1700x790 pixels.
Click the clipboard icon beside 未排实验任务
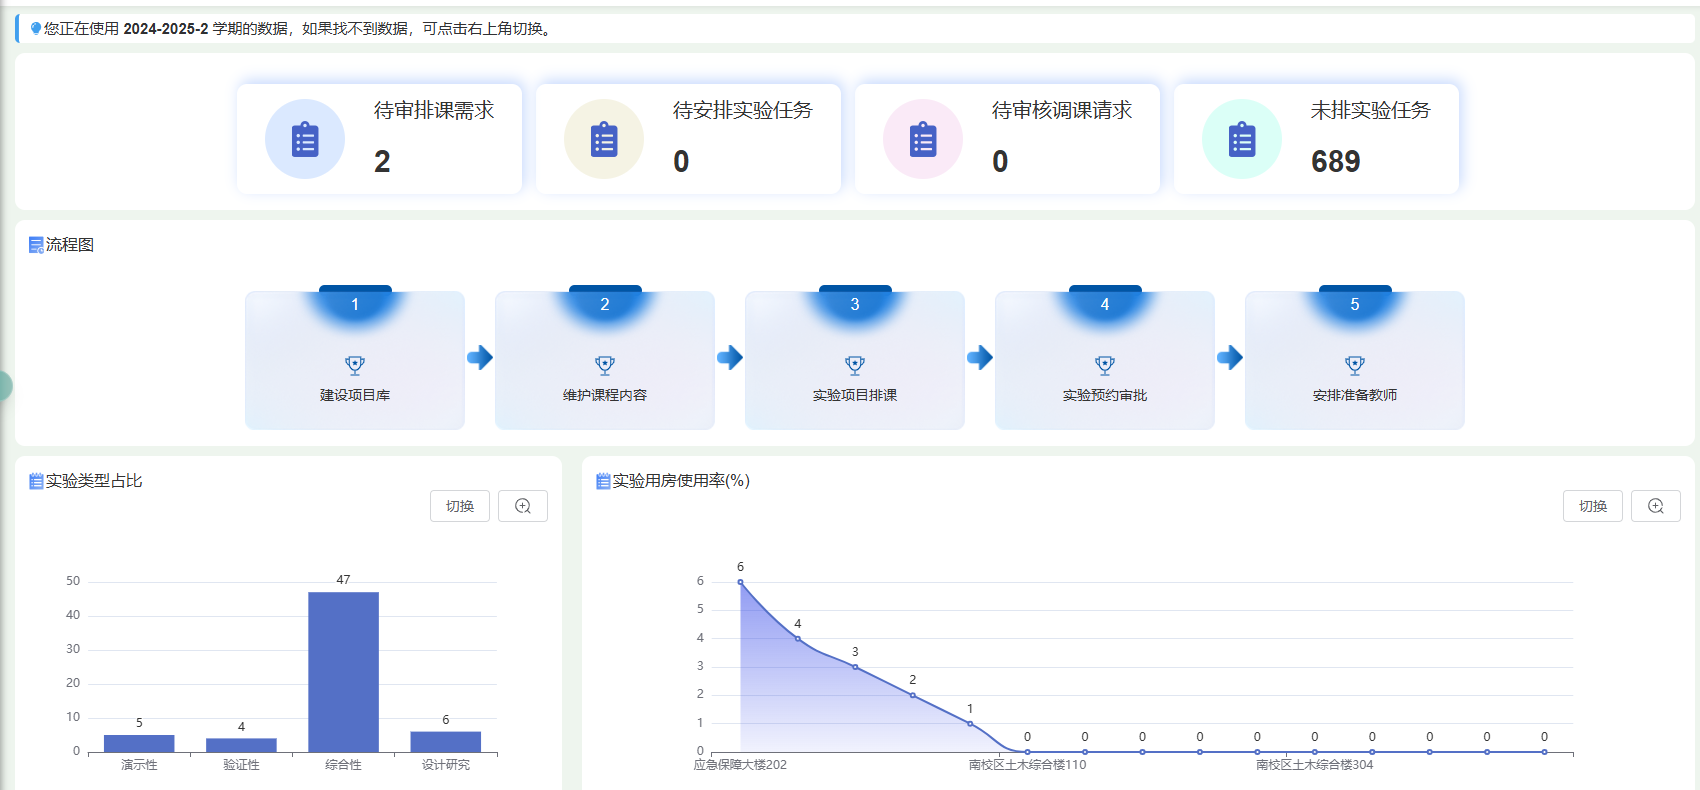(1242, 140)
